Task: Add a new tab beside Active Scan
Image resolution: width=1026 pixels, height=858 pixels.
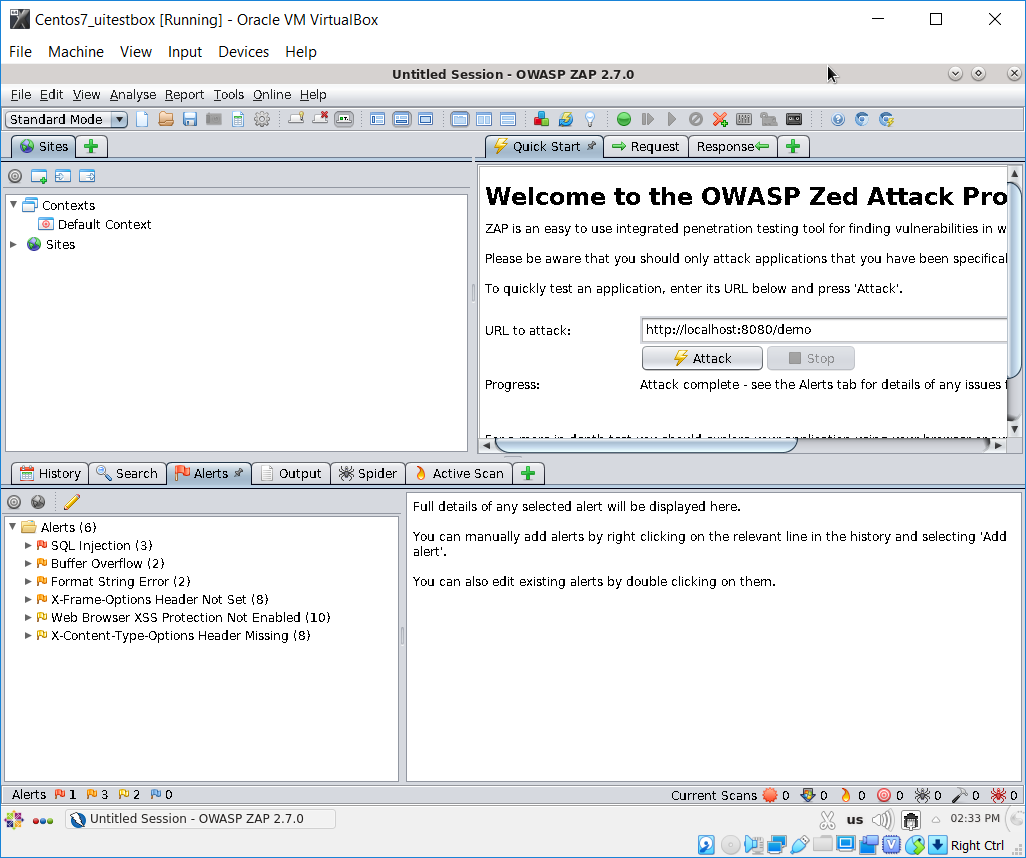Action: click(x=529, y=473)
